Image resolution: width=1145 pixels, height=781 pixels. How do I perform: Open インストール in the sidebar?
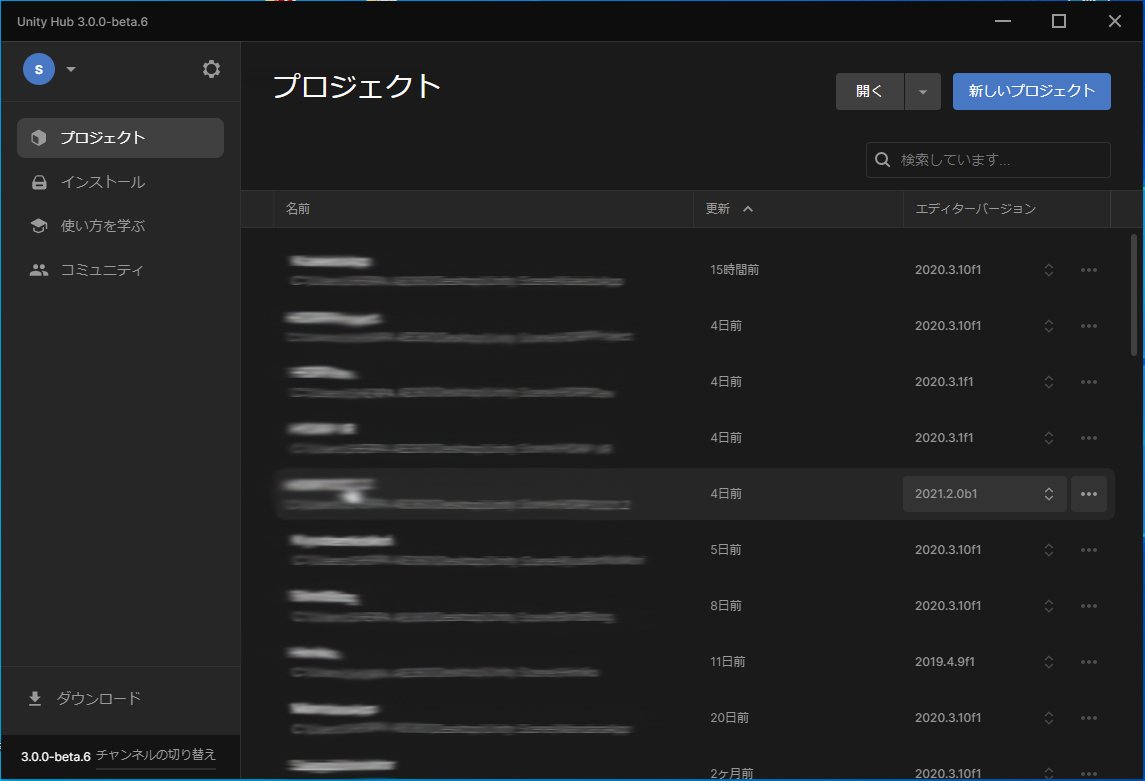120,182
